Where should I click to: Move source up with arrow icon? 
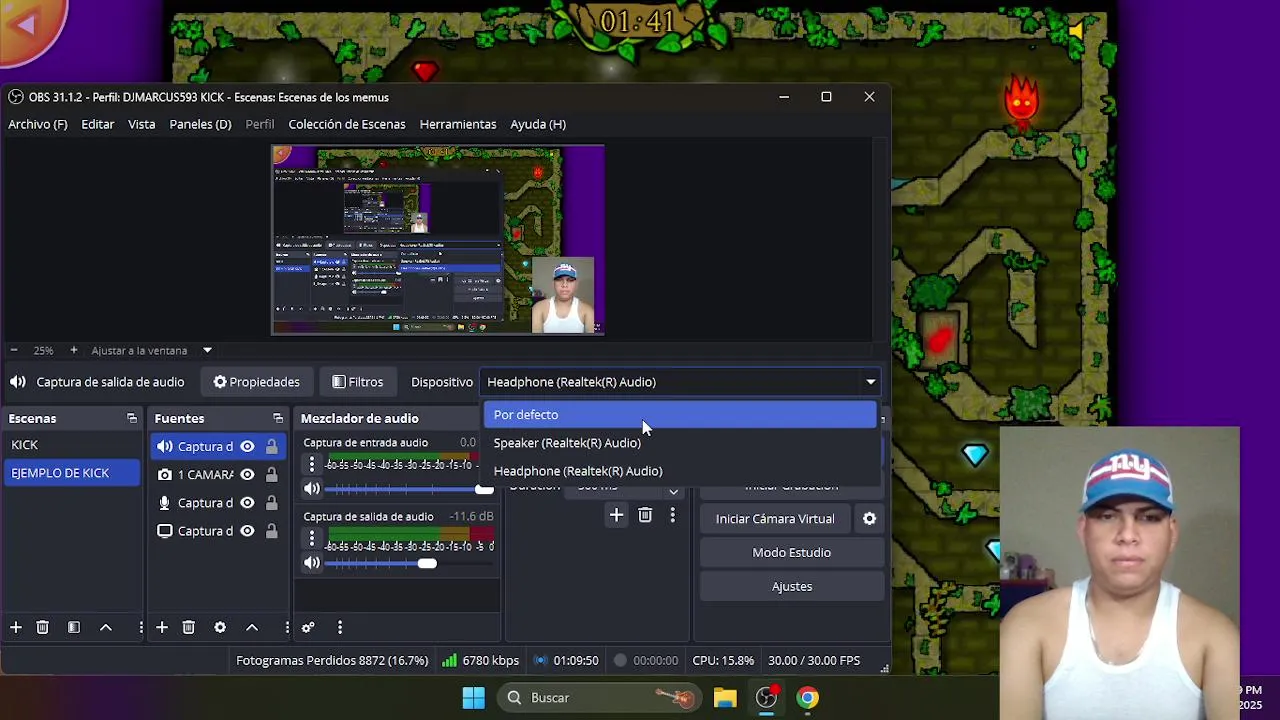coord(252,627)
